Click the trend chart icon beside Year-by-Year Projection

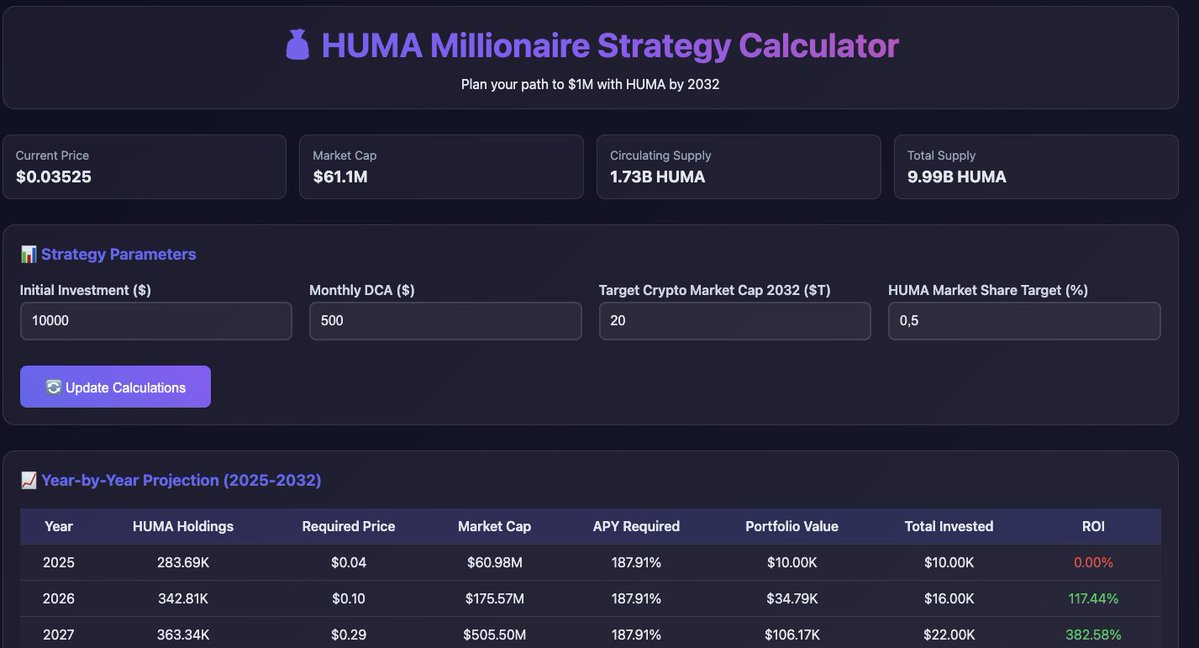pyautogui.click(x=28, y=480)
